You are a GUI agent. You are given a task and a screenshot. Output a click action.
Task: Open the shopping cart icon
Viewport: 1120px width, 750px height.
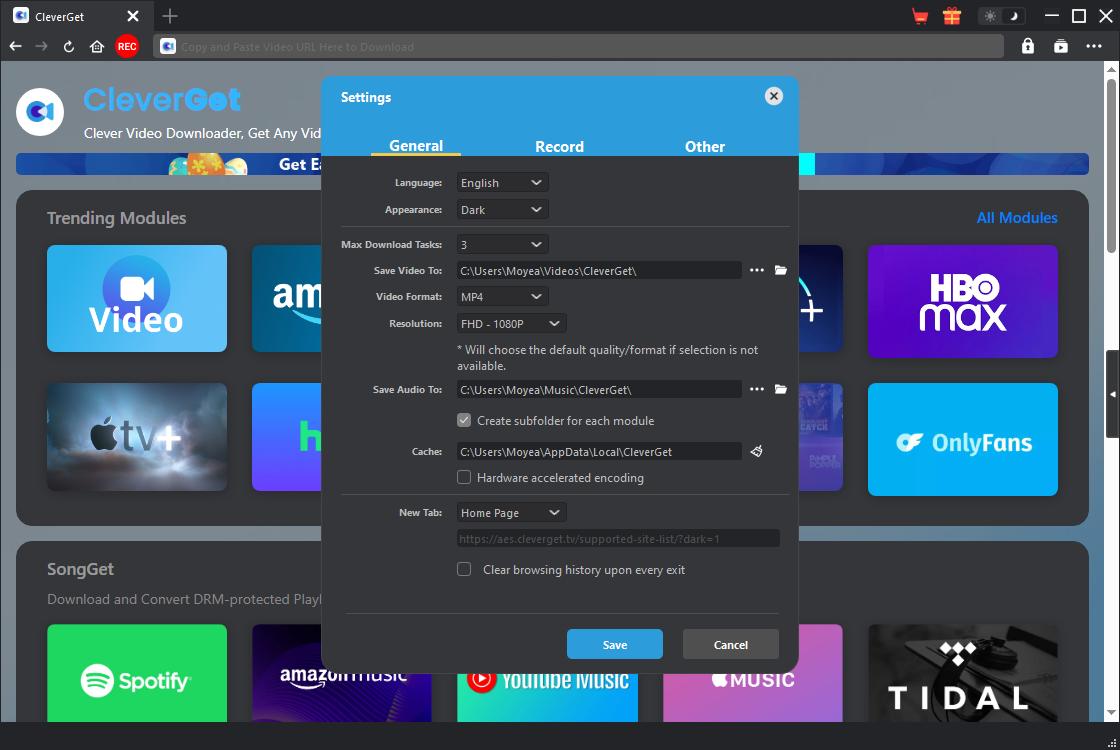pyautogui.click(x=920, y=16)
